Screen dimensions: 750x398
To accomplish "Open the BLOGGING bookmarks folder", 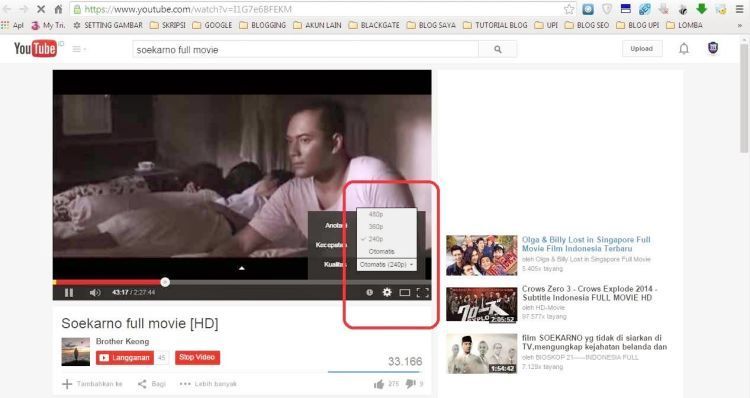I will pyautogui.click(x=263, y=25).
